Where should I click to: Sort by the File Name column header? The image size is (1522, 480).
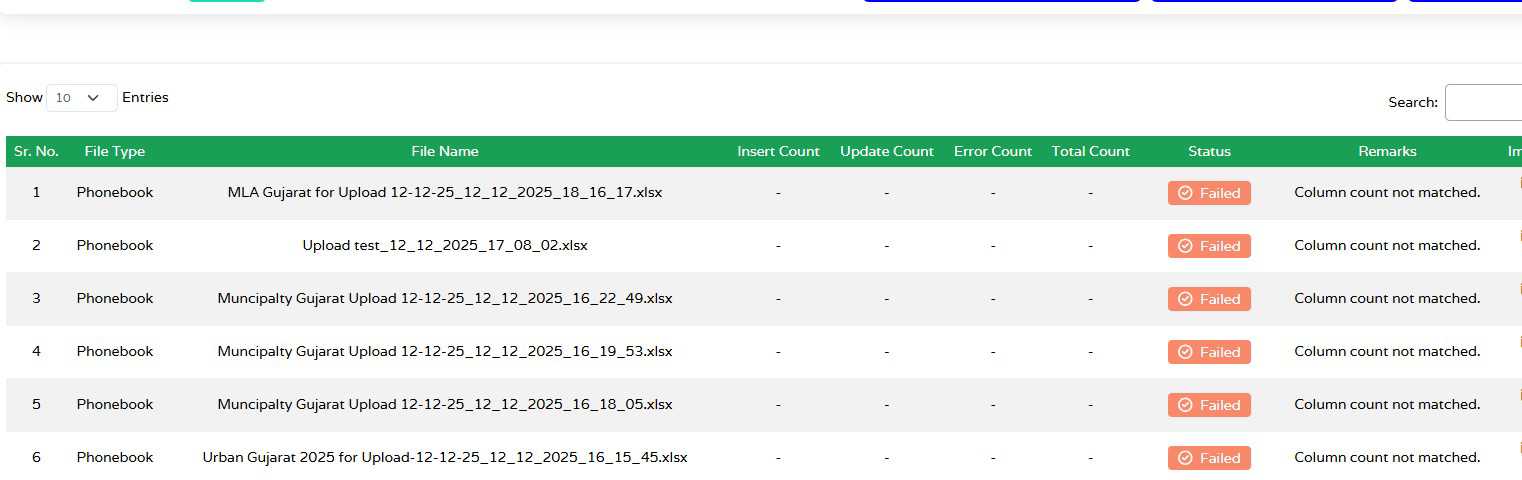tap(445, 152)
